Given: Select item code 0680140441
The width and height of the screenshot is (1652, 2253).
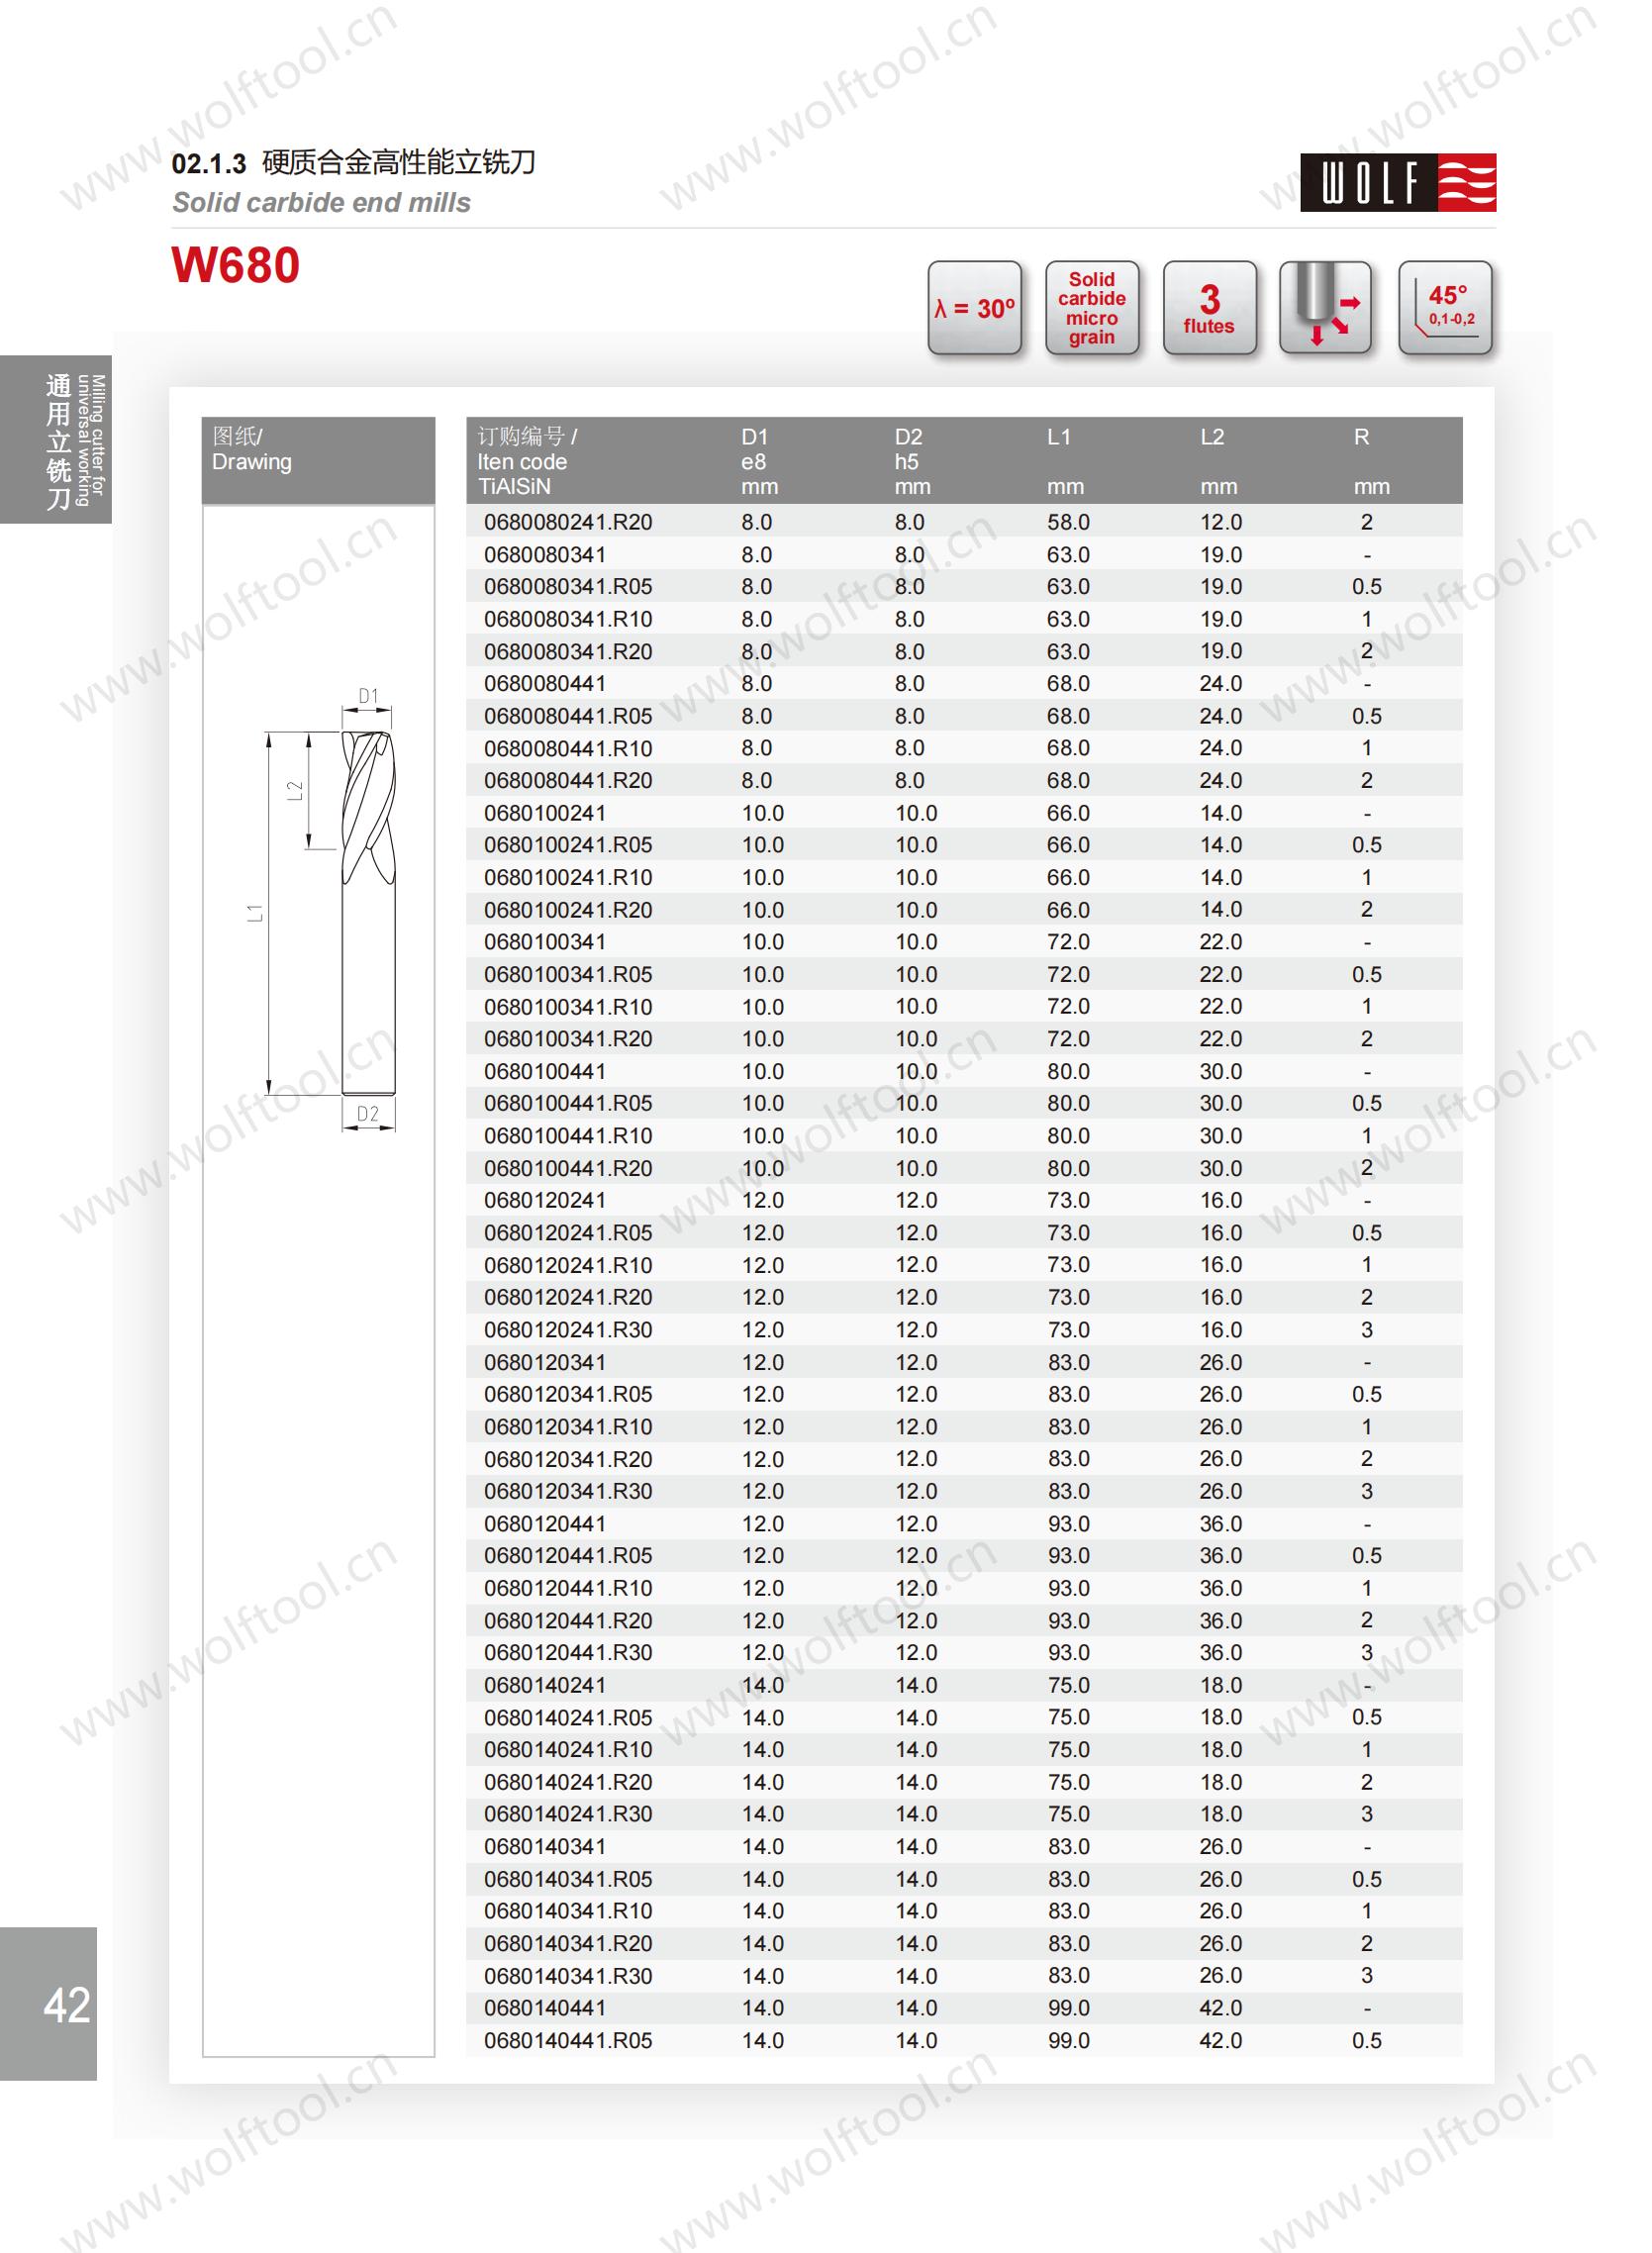Looking at the screenshot, I should 544,2008.
